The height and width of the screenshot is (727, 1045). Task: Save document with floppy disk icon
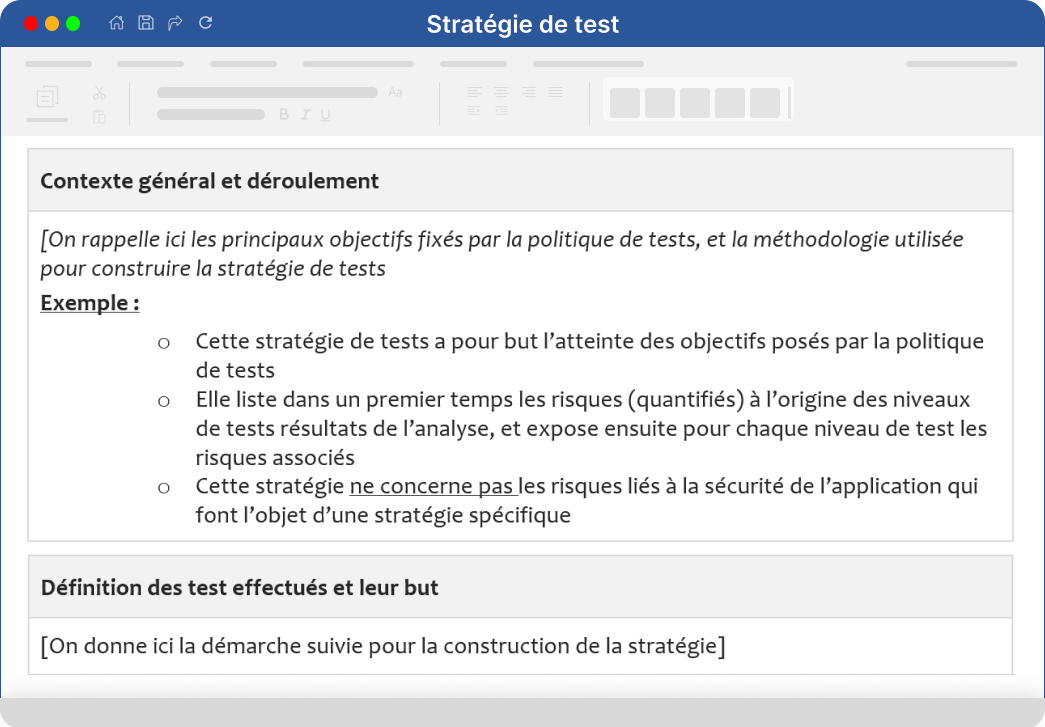(146, 23)
